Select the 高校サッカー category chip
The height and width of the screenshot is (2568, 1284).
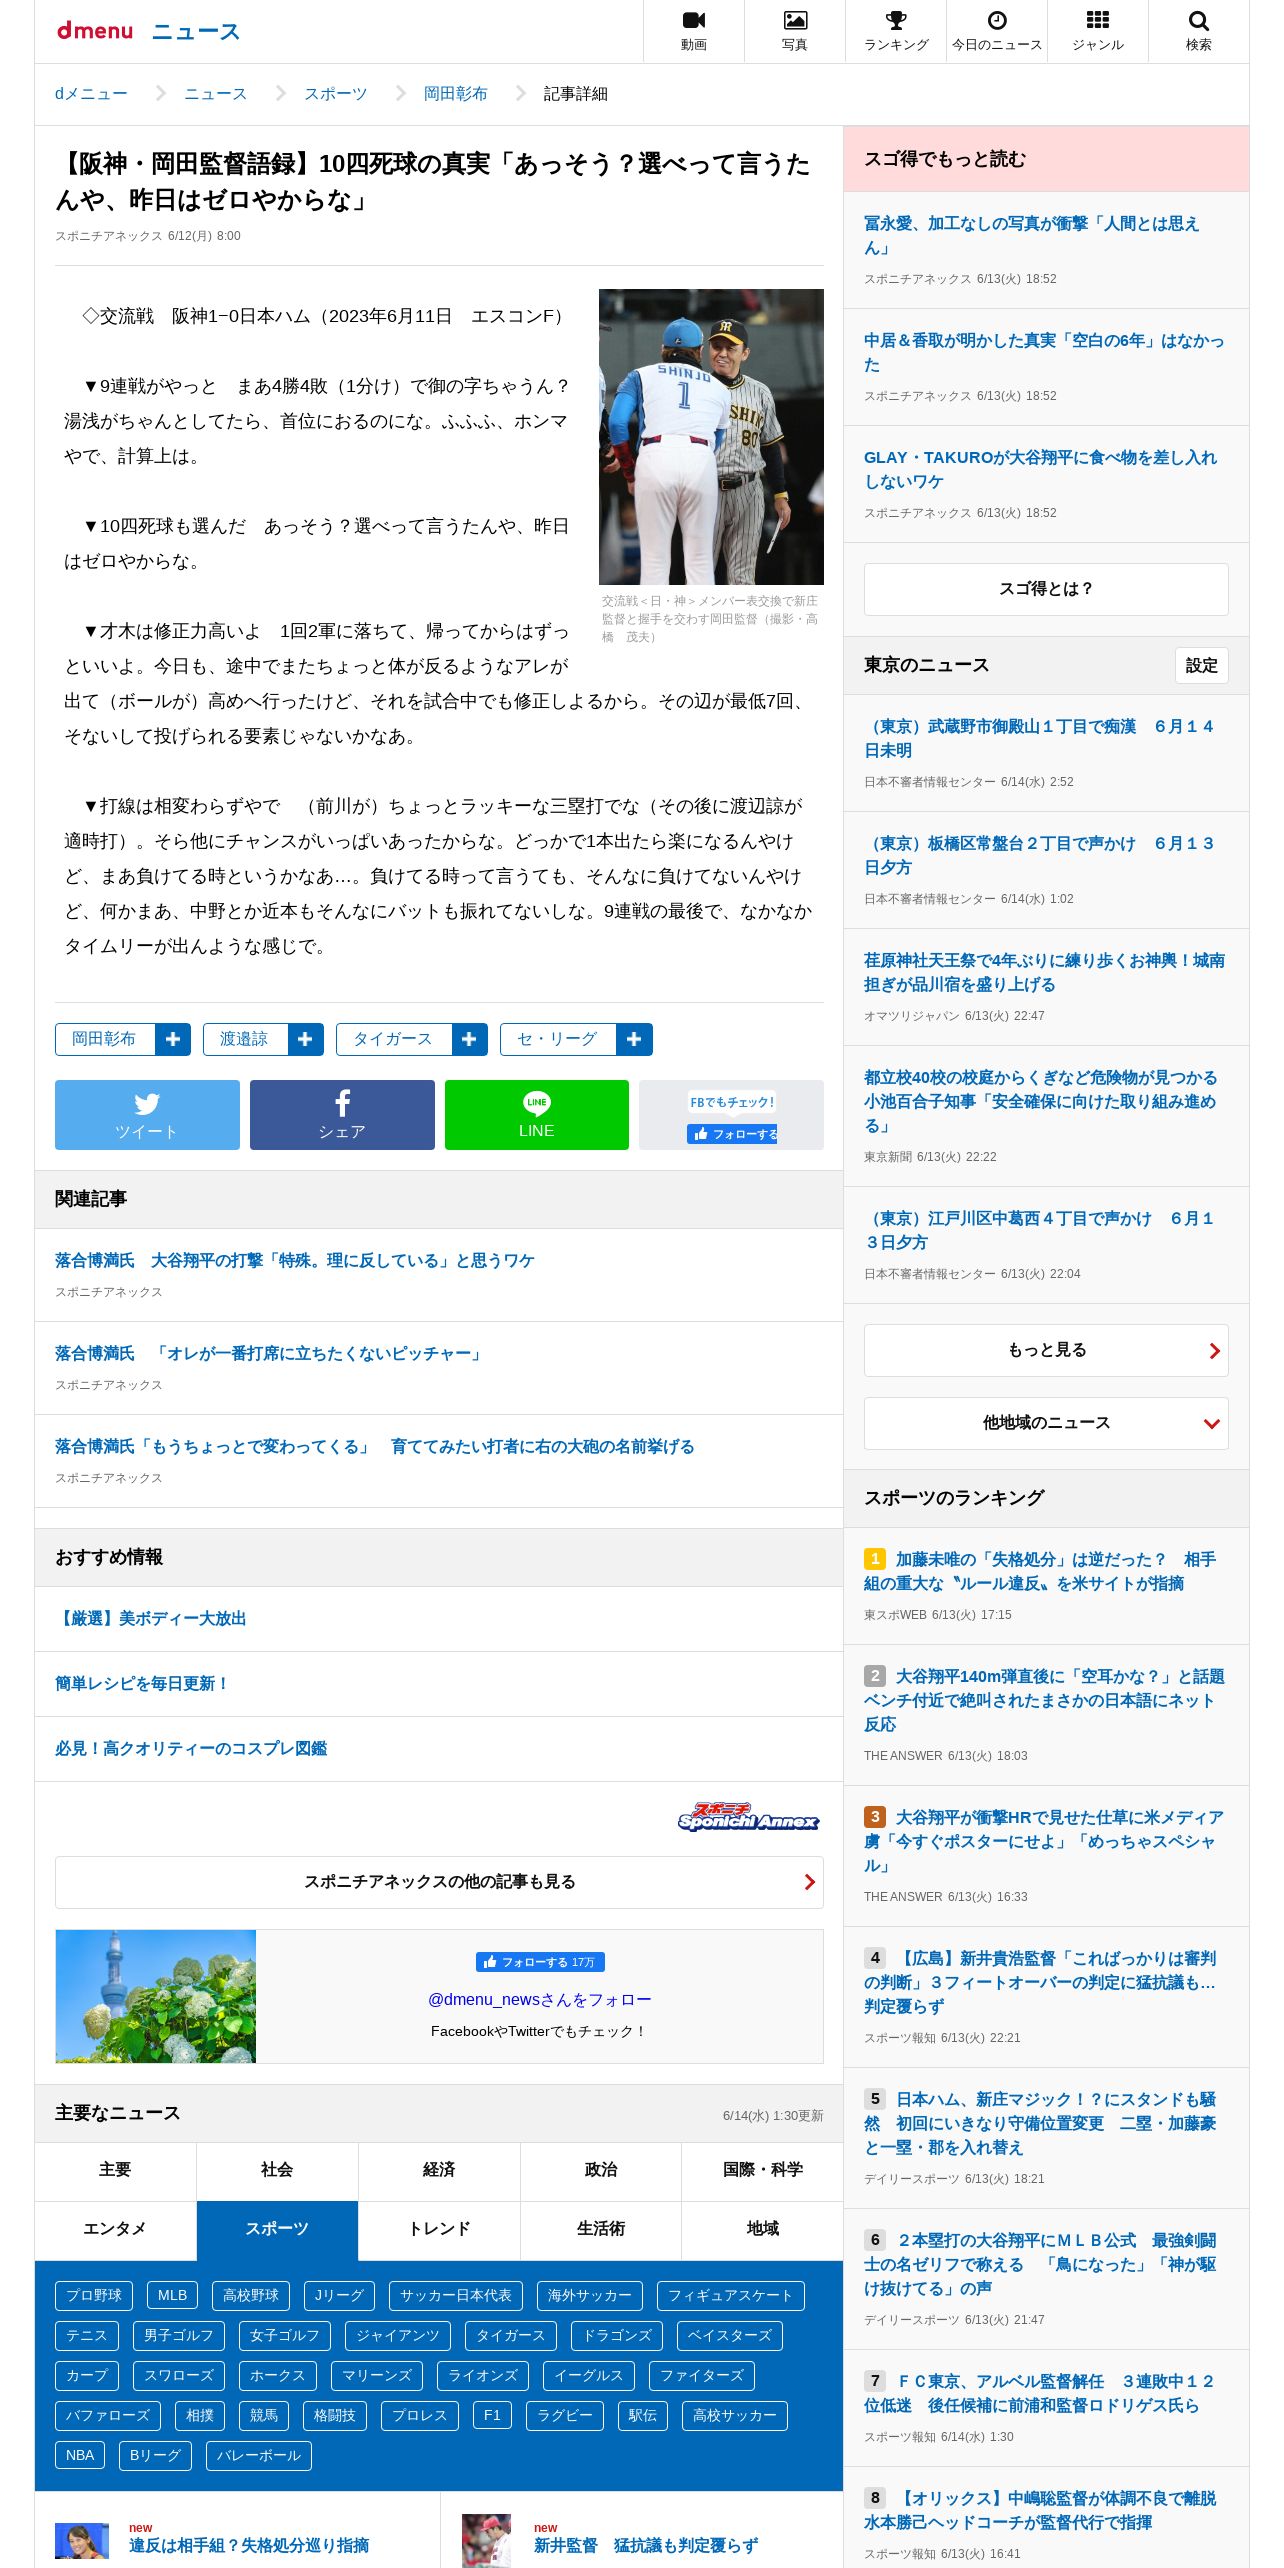click(x=735, y=2415)
